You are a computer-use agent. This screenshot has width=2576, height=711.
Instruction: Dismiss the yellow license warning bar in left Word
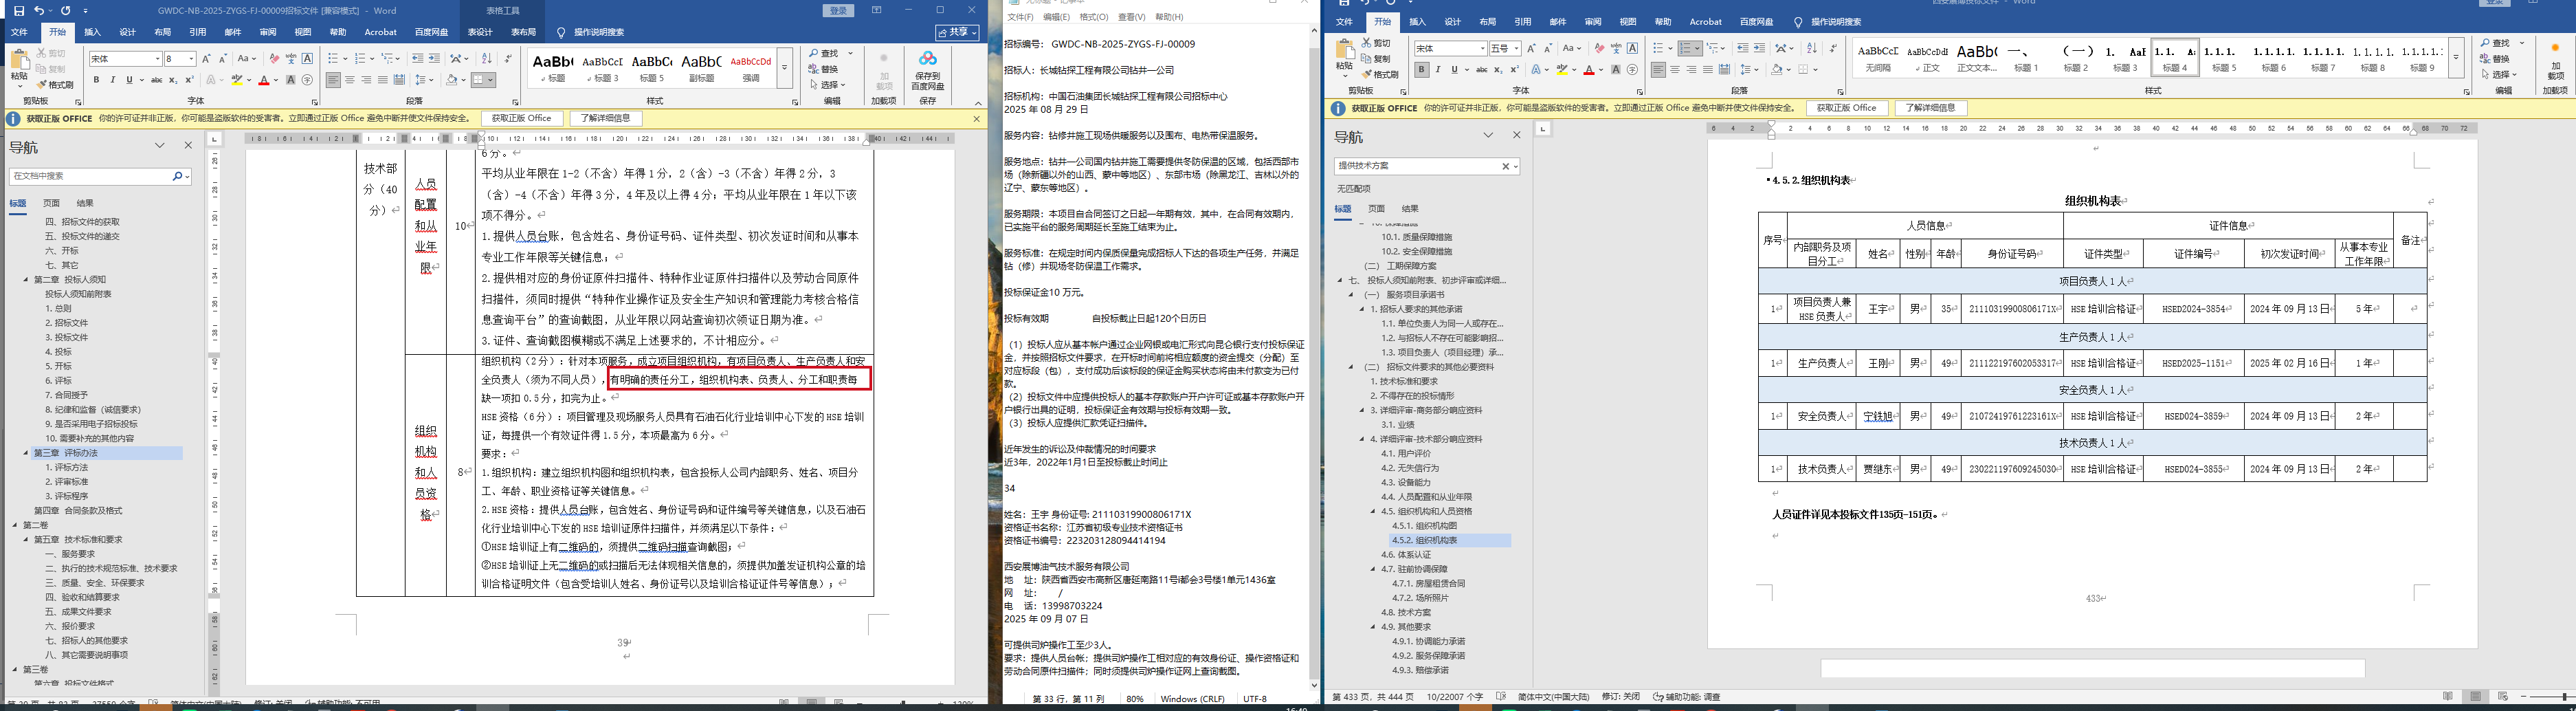click(977, 119)
